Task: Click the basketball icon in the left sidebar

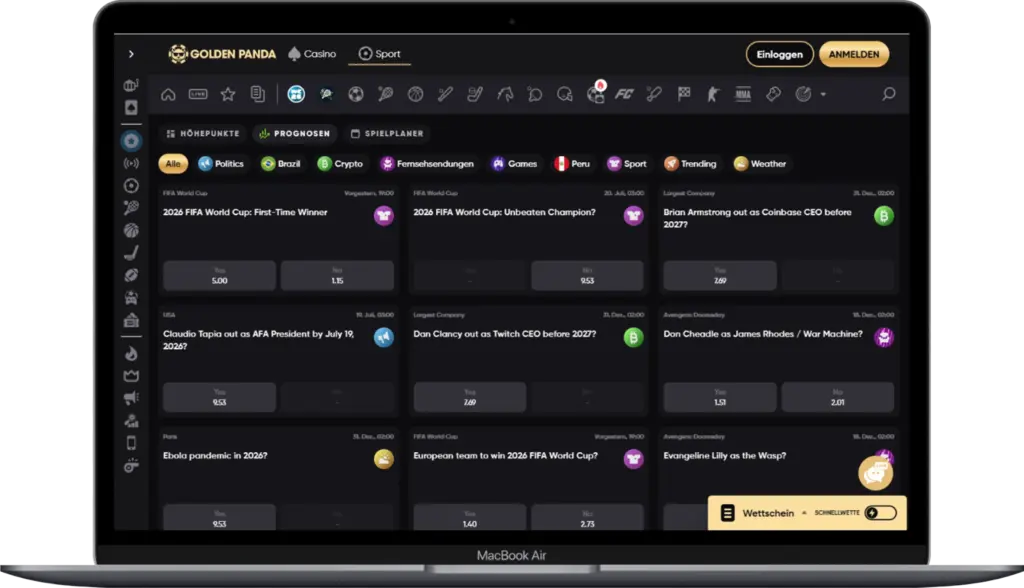Action: 131,231
